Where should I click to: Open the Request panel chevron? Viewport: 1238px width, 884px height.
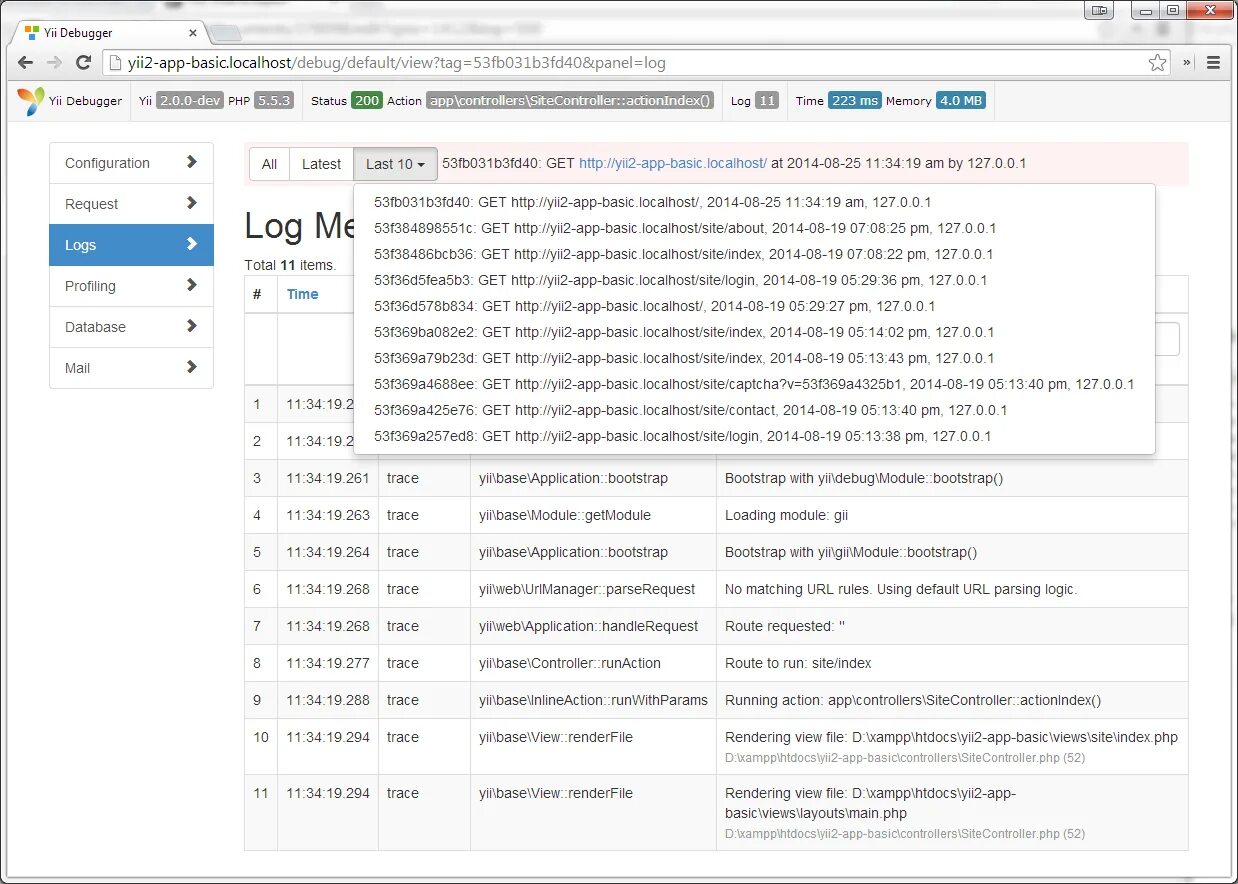pos(191,203)
